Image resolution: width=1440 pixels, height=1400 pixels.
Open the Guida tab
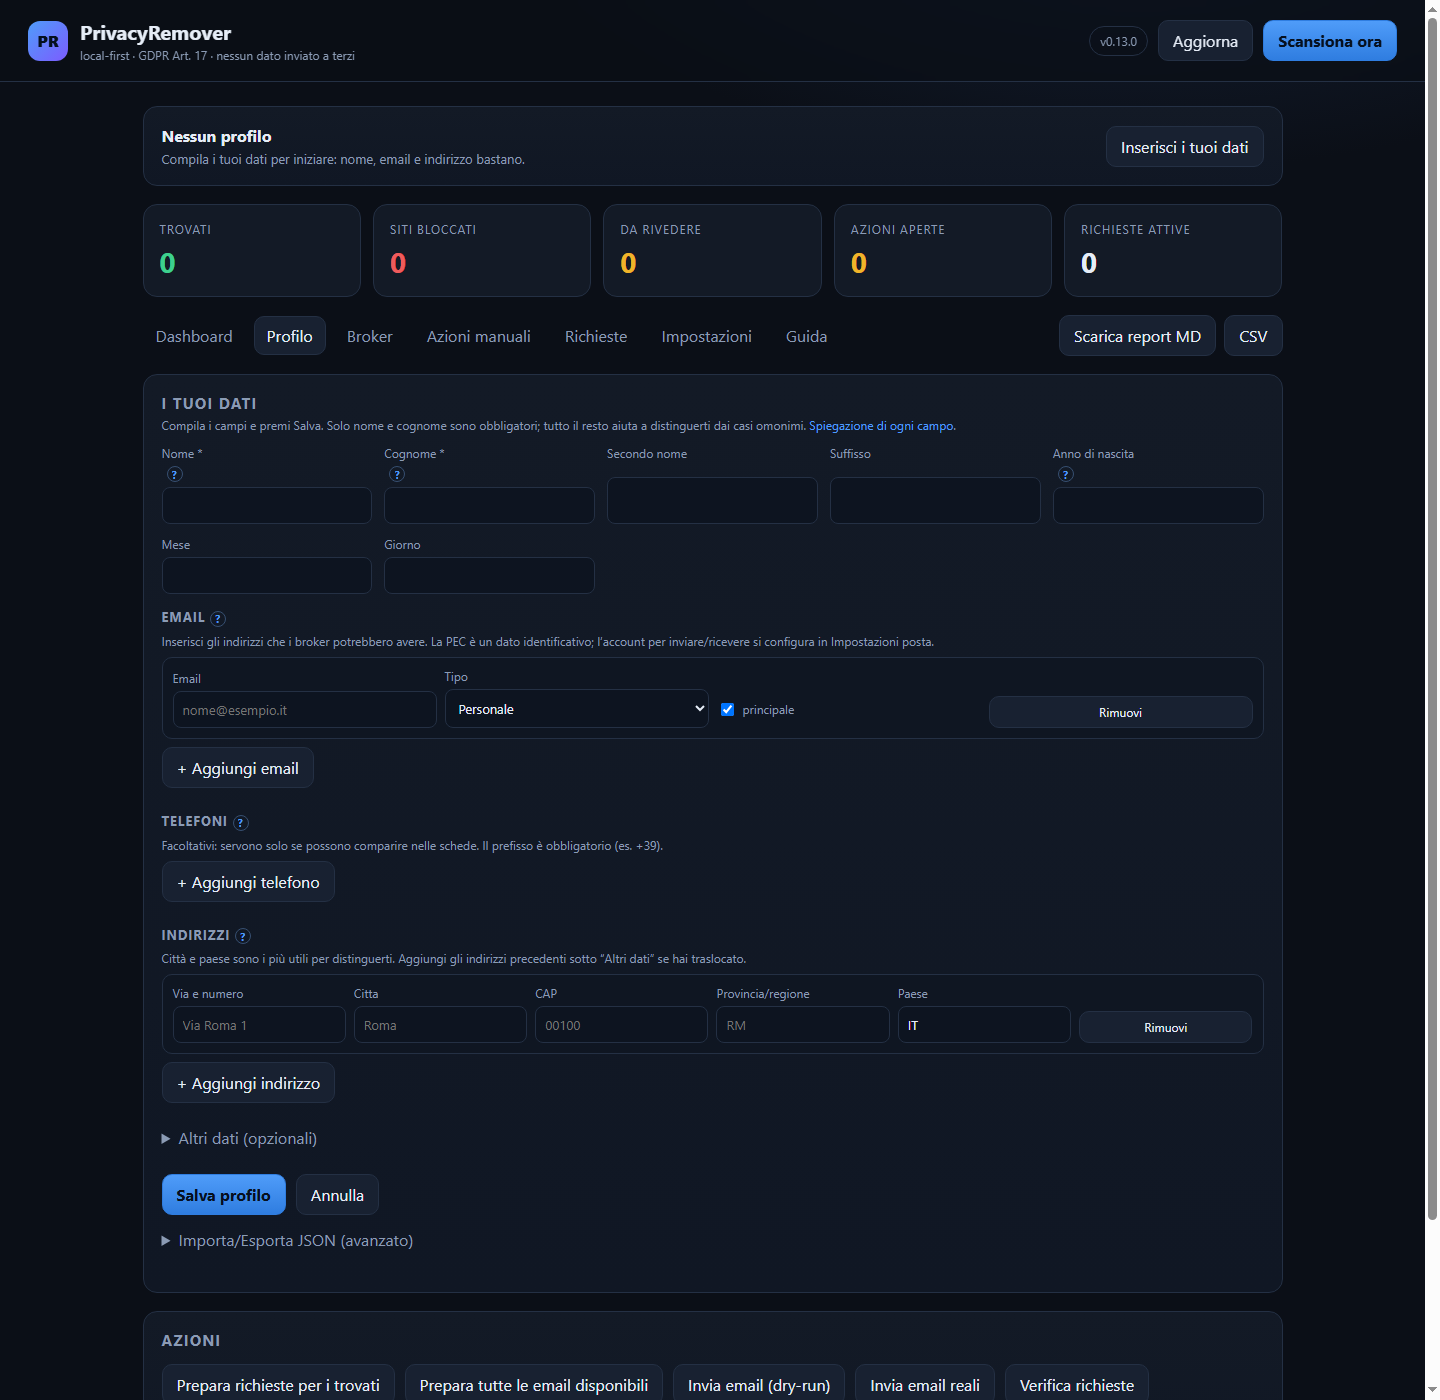click(807, 336)
